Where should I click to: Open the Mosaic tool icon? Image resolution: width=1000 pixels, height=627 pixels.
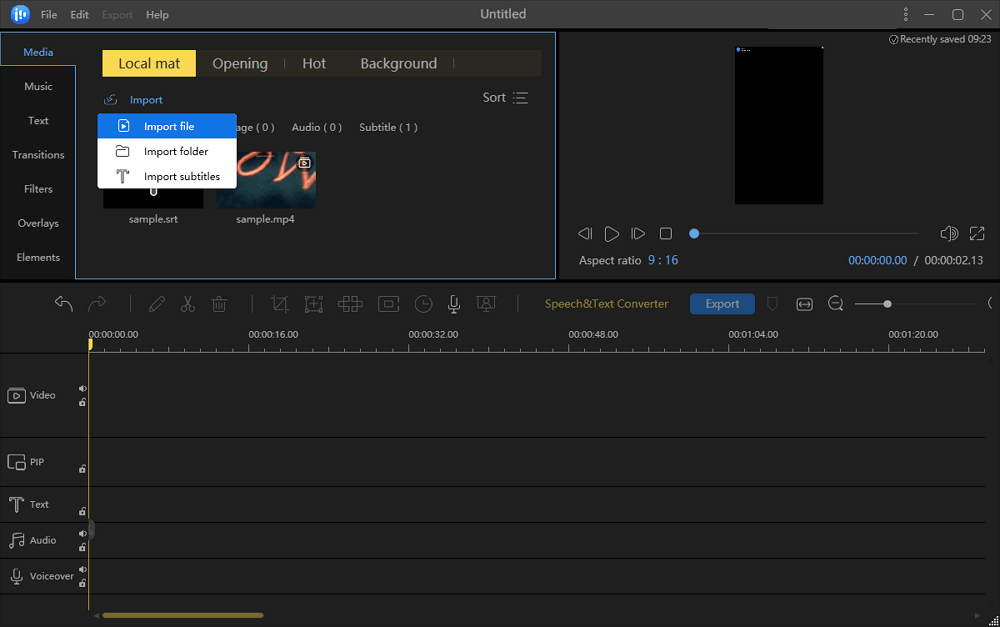coord(350,304)
